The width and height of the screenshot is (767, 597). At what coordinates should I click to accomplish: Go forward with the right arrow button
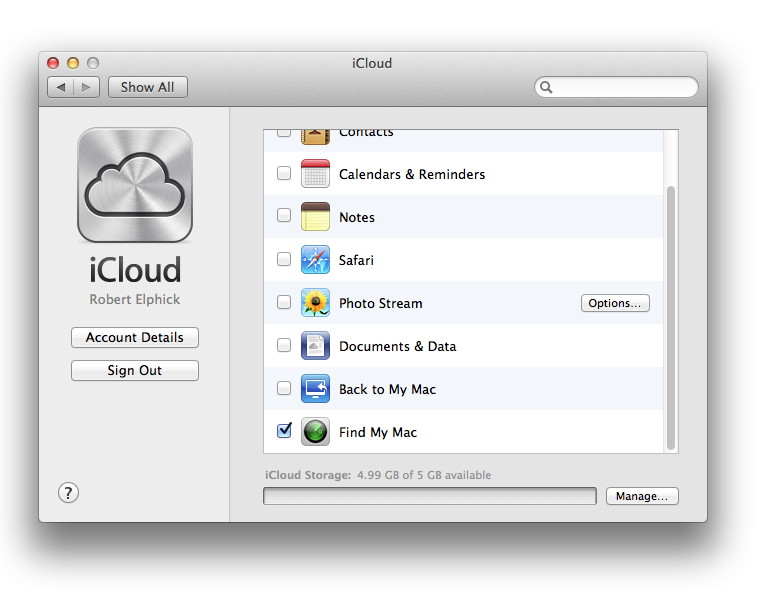click(87, 87)
